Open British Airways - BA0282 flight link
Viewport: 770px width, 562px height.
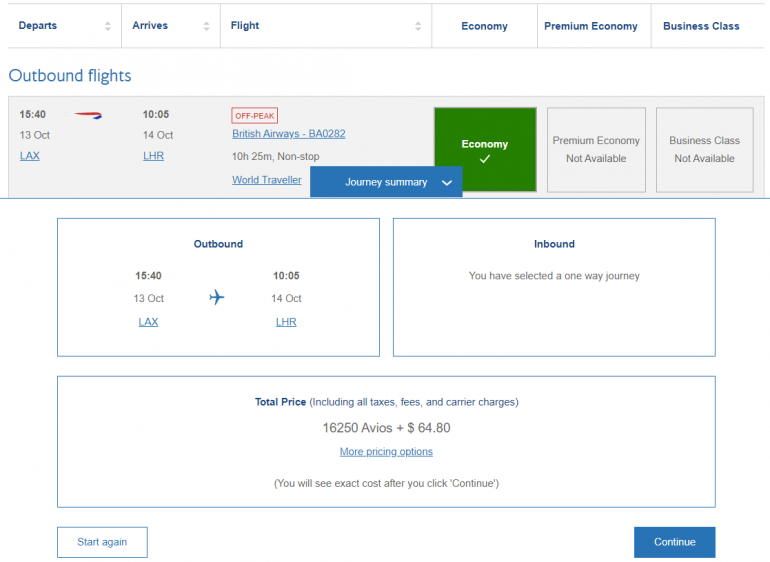[288, 133]
